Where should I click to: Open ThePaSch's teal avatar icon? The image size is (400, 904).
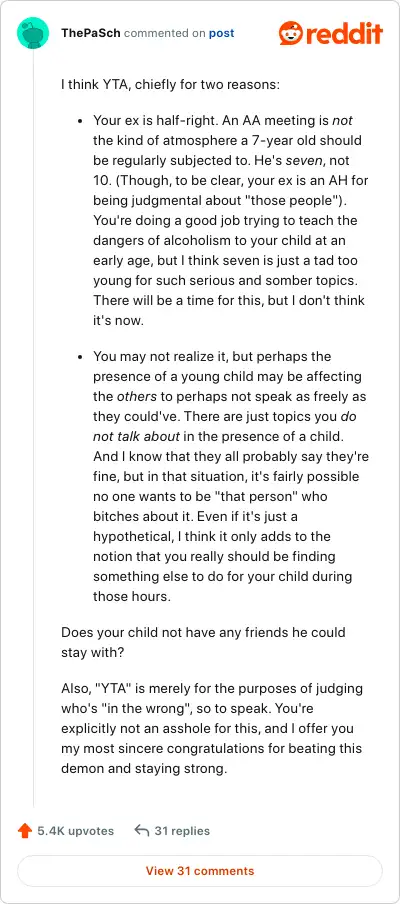coord(33,33)
